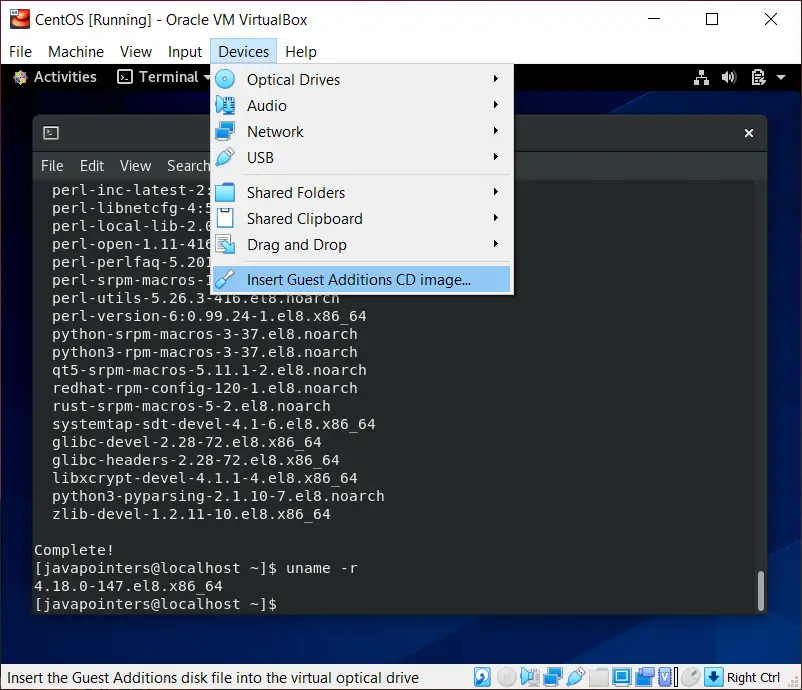
Task: Expand the USB submenu arrow
Action: coord(496,157)
